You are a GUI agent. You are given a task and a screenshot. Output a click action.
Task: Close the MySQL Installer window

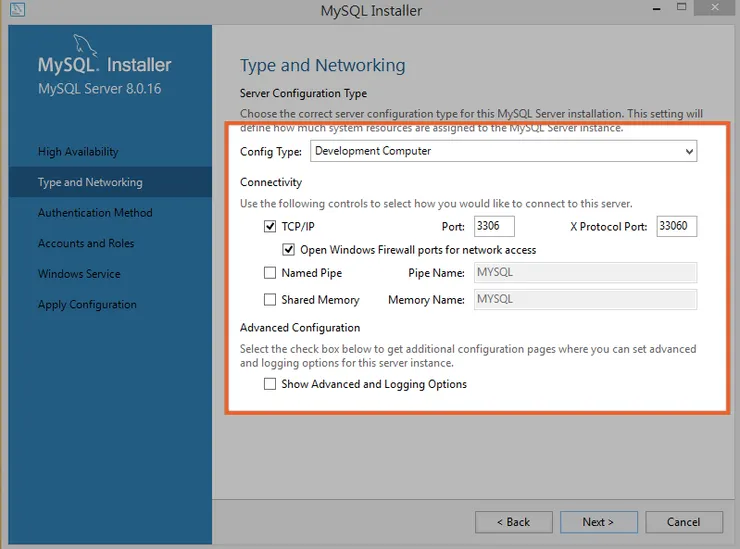715,8
